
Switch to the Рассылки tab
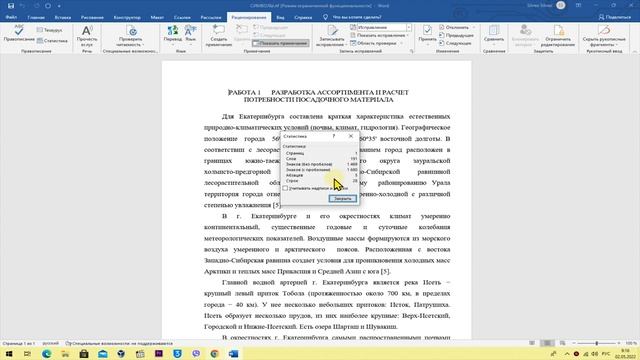pos(211,17)
